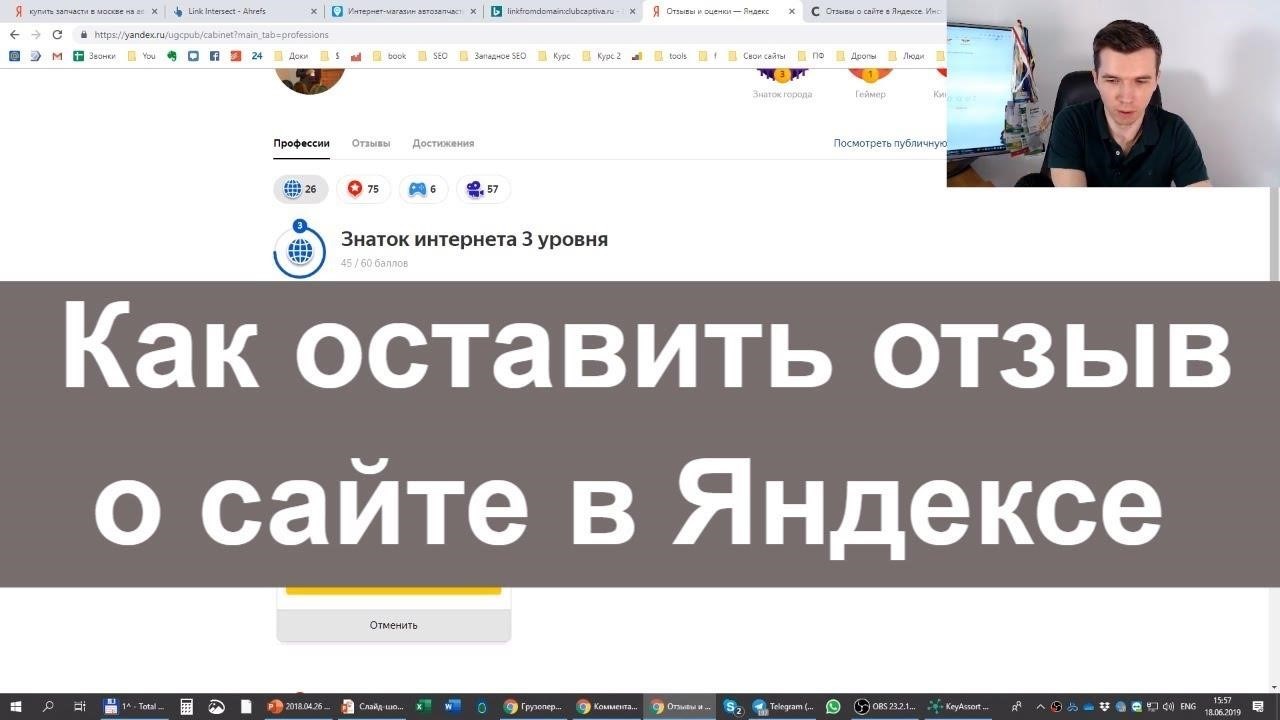Select the Профессии tab
The width and height of the screenshot is (1280, 720).
click(301, 143)
